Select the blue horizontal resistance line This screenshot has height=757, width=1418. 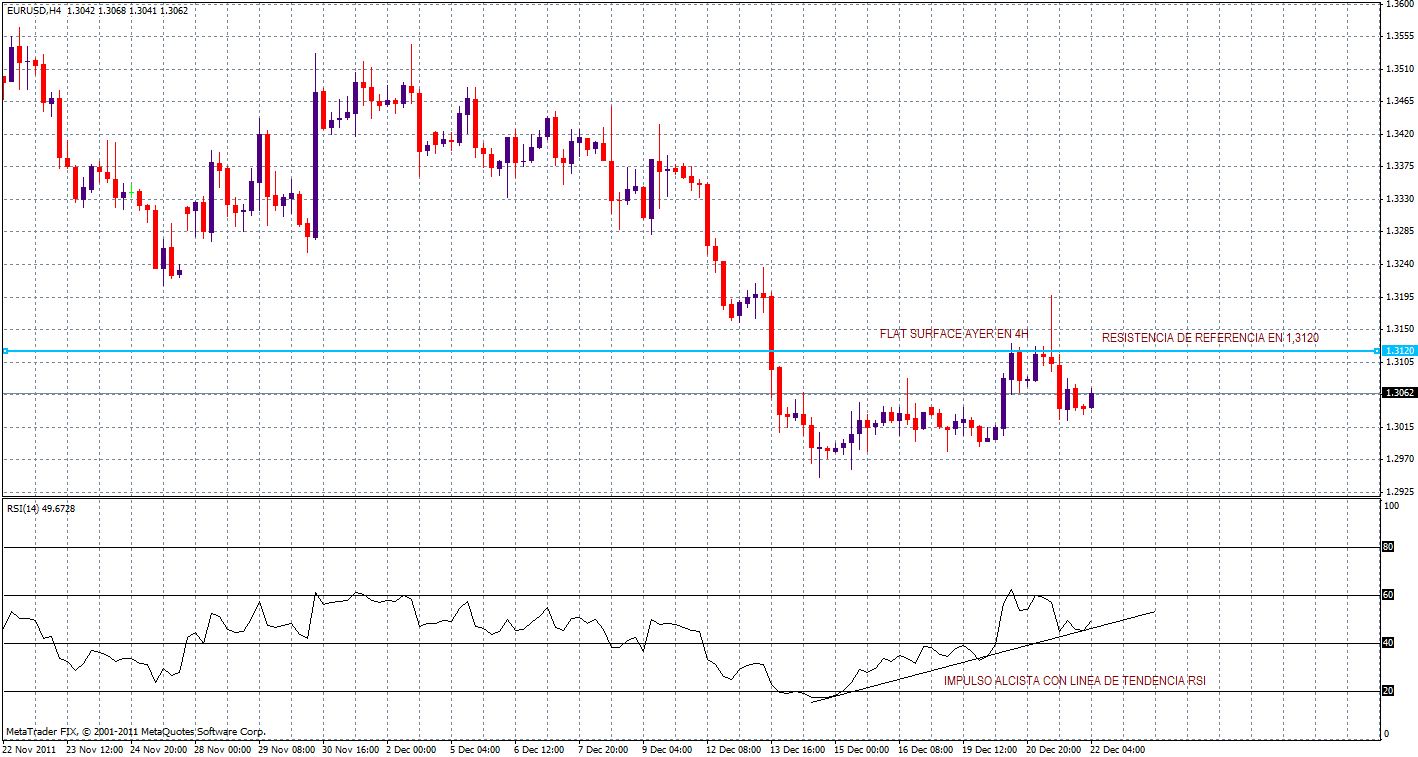coord(690,351)
